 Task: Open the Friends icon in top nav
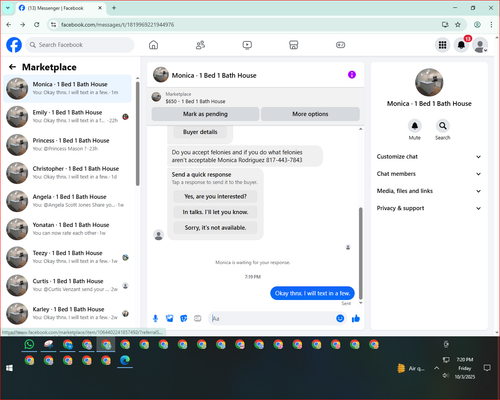point(200,45)
